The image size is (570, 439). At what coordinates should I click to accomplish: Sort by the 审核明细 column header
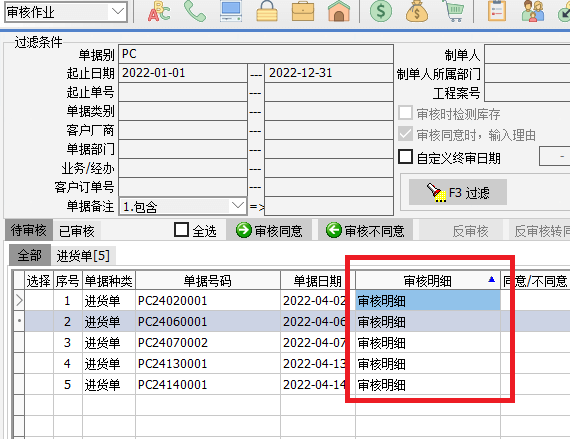[428, 281]
